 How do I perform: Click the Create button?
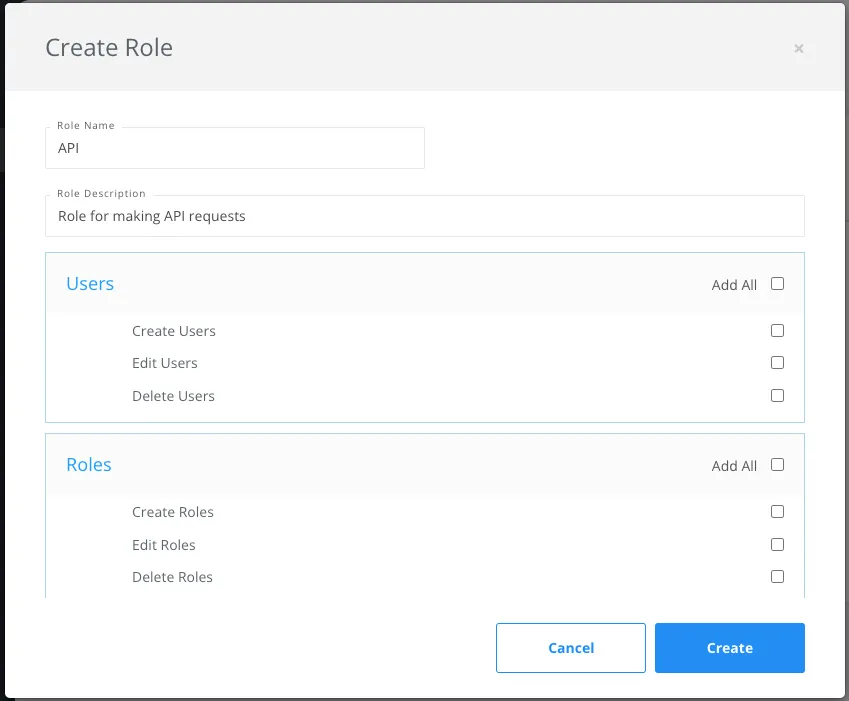pyautogui.click(x=729, y=647)
